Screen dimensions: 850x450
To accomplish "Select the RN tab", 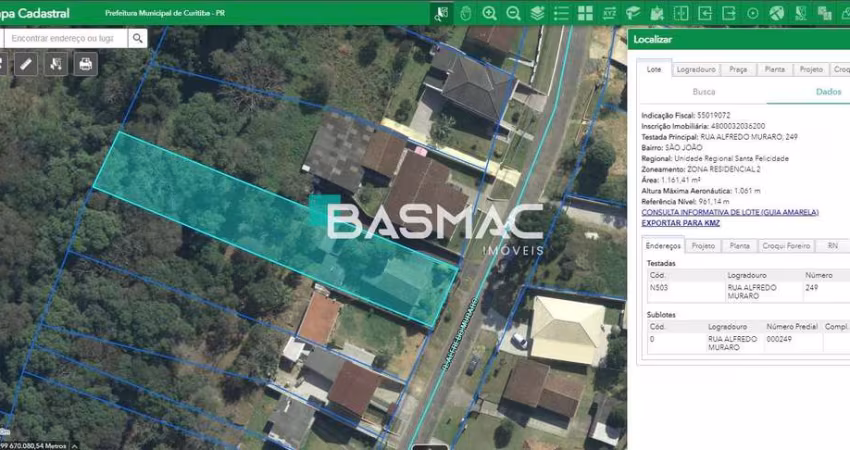I will (x=833, y=246).
